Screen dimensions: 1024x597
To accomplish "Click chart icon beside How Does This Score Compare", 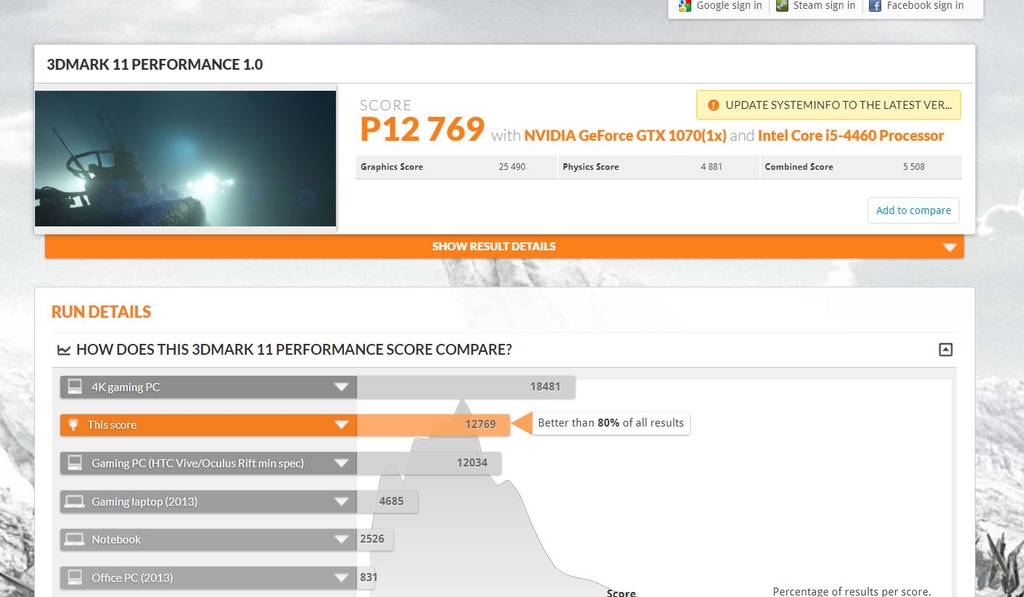I will pos(64,350).
